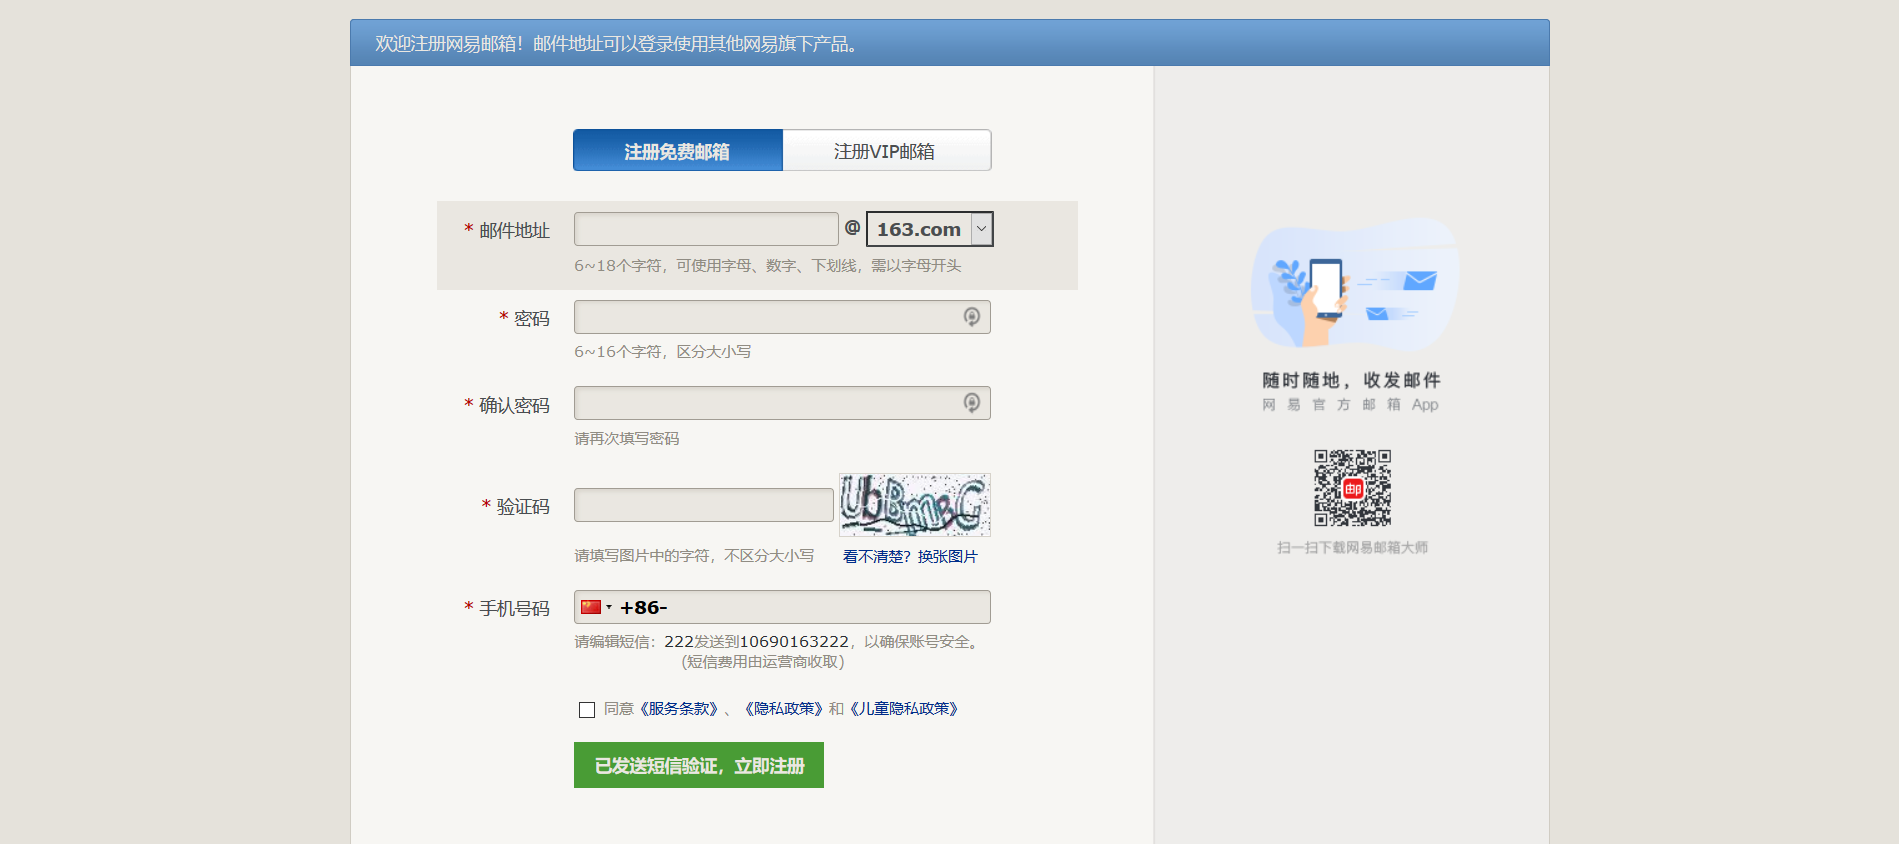Click the keyboard icon in 确认密码 field
The width and height of the screenshot is (1899, 844).
[x=971, y=403]
